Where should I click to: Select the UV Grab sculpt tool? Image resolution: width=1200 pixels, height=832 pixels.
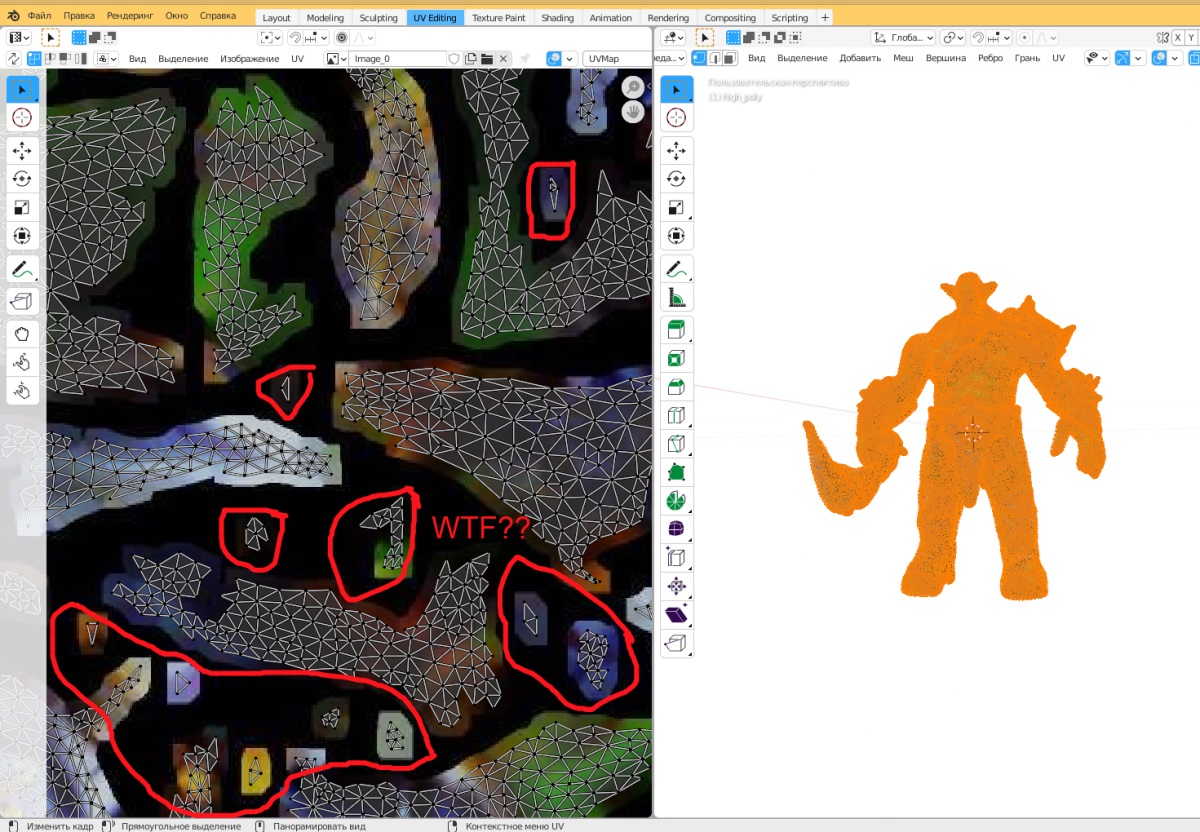point(22,333)
